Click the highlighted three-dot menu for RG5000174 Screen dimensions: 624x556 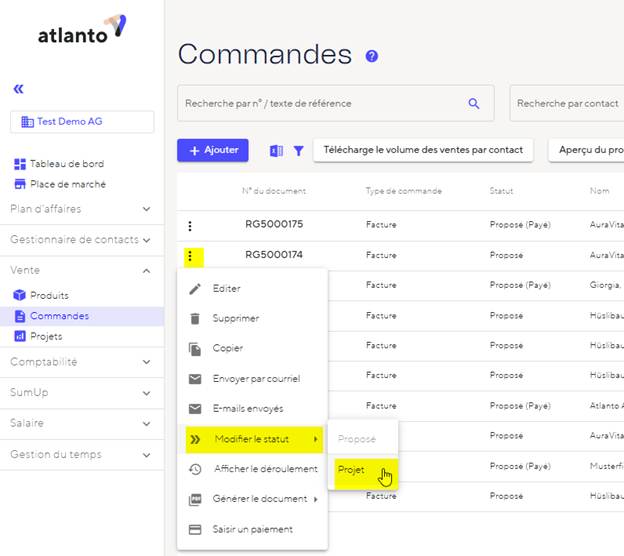(x=190, y=256)
